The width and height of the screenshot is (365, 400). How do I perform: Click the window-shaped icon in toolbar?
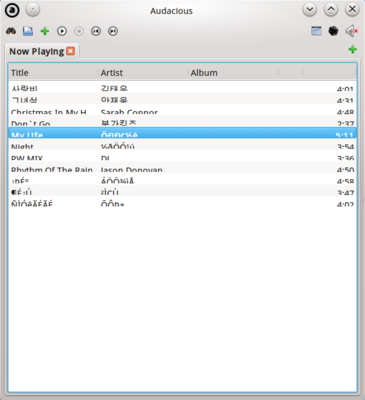316,31
